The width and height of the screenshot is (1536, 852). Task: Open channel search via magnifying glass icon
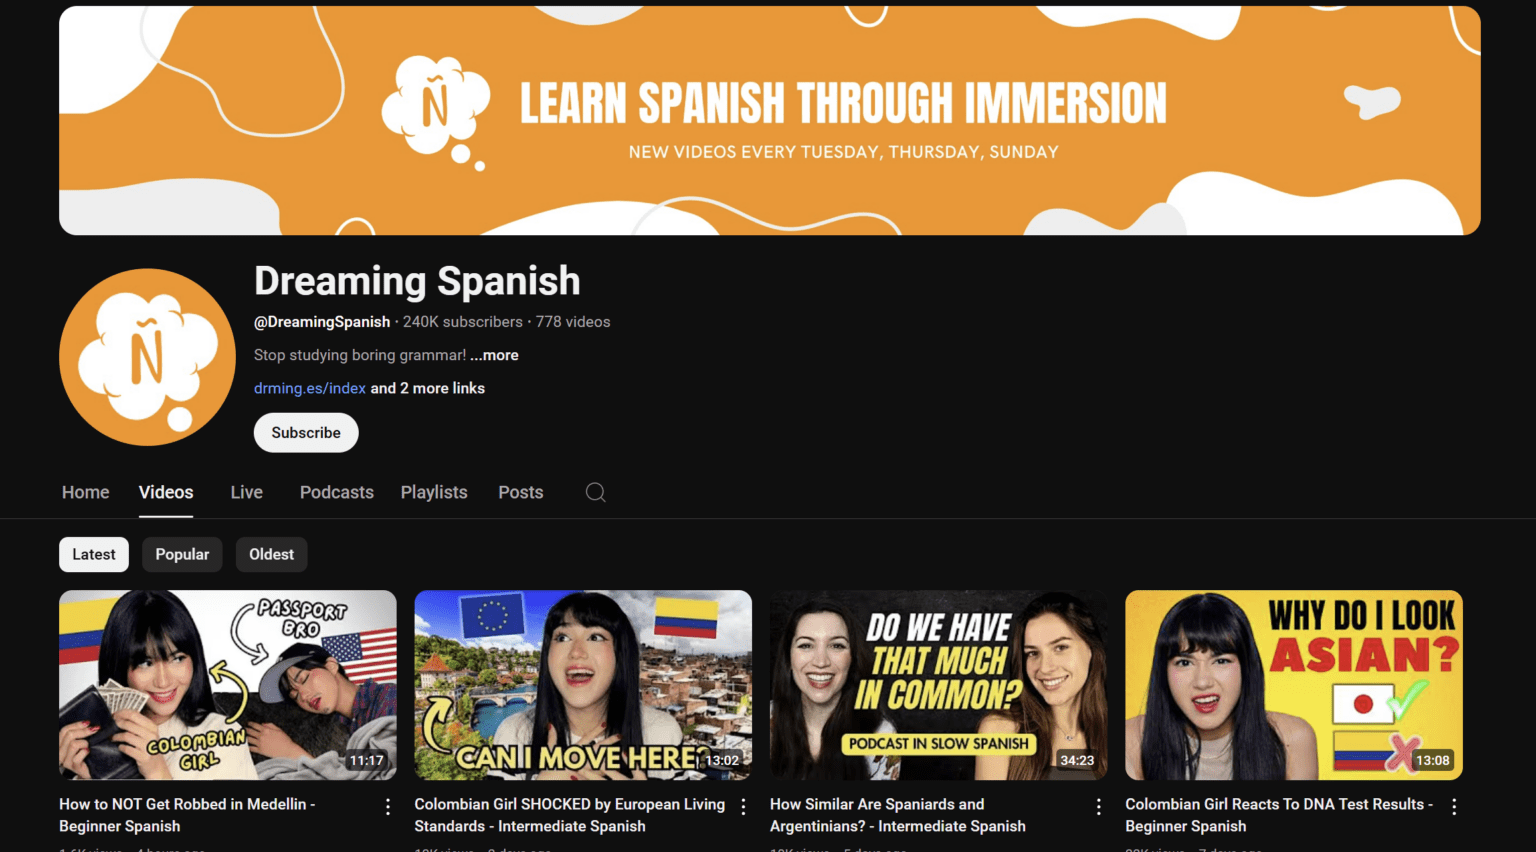click(x=595, y=492)
